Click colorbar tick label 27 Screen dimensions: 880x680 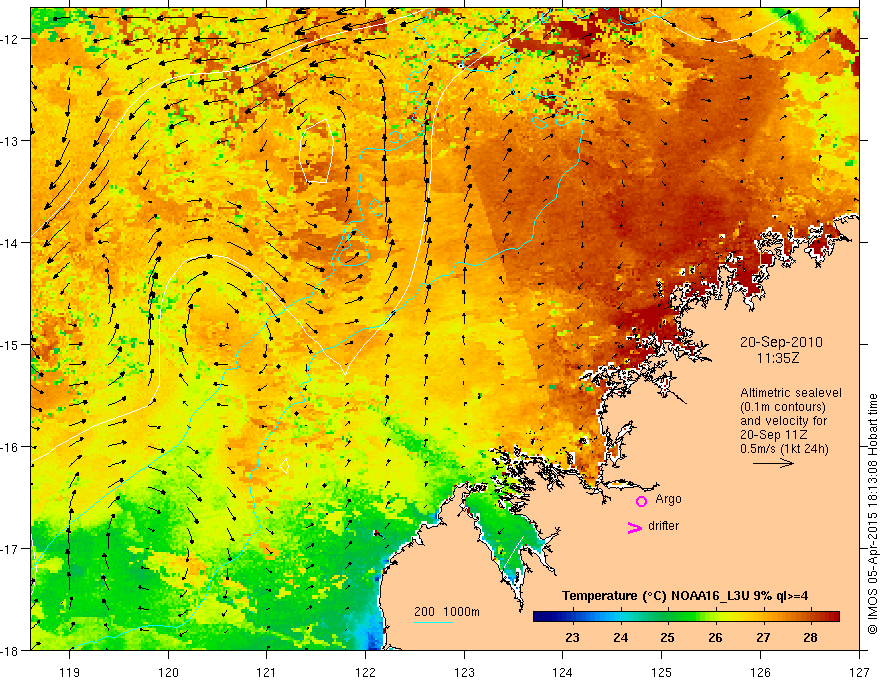pyautogui.click(x=763, y=637)
